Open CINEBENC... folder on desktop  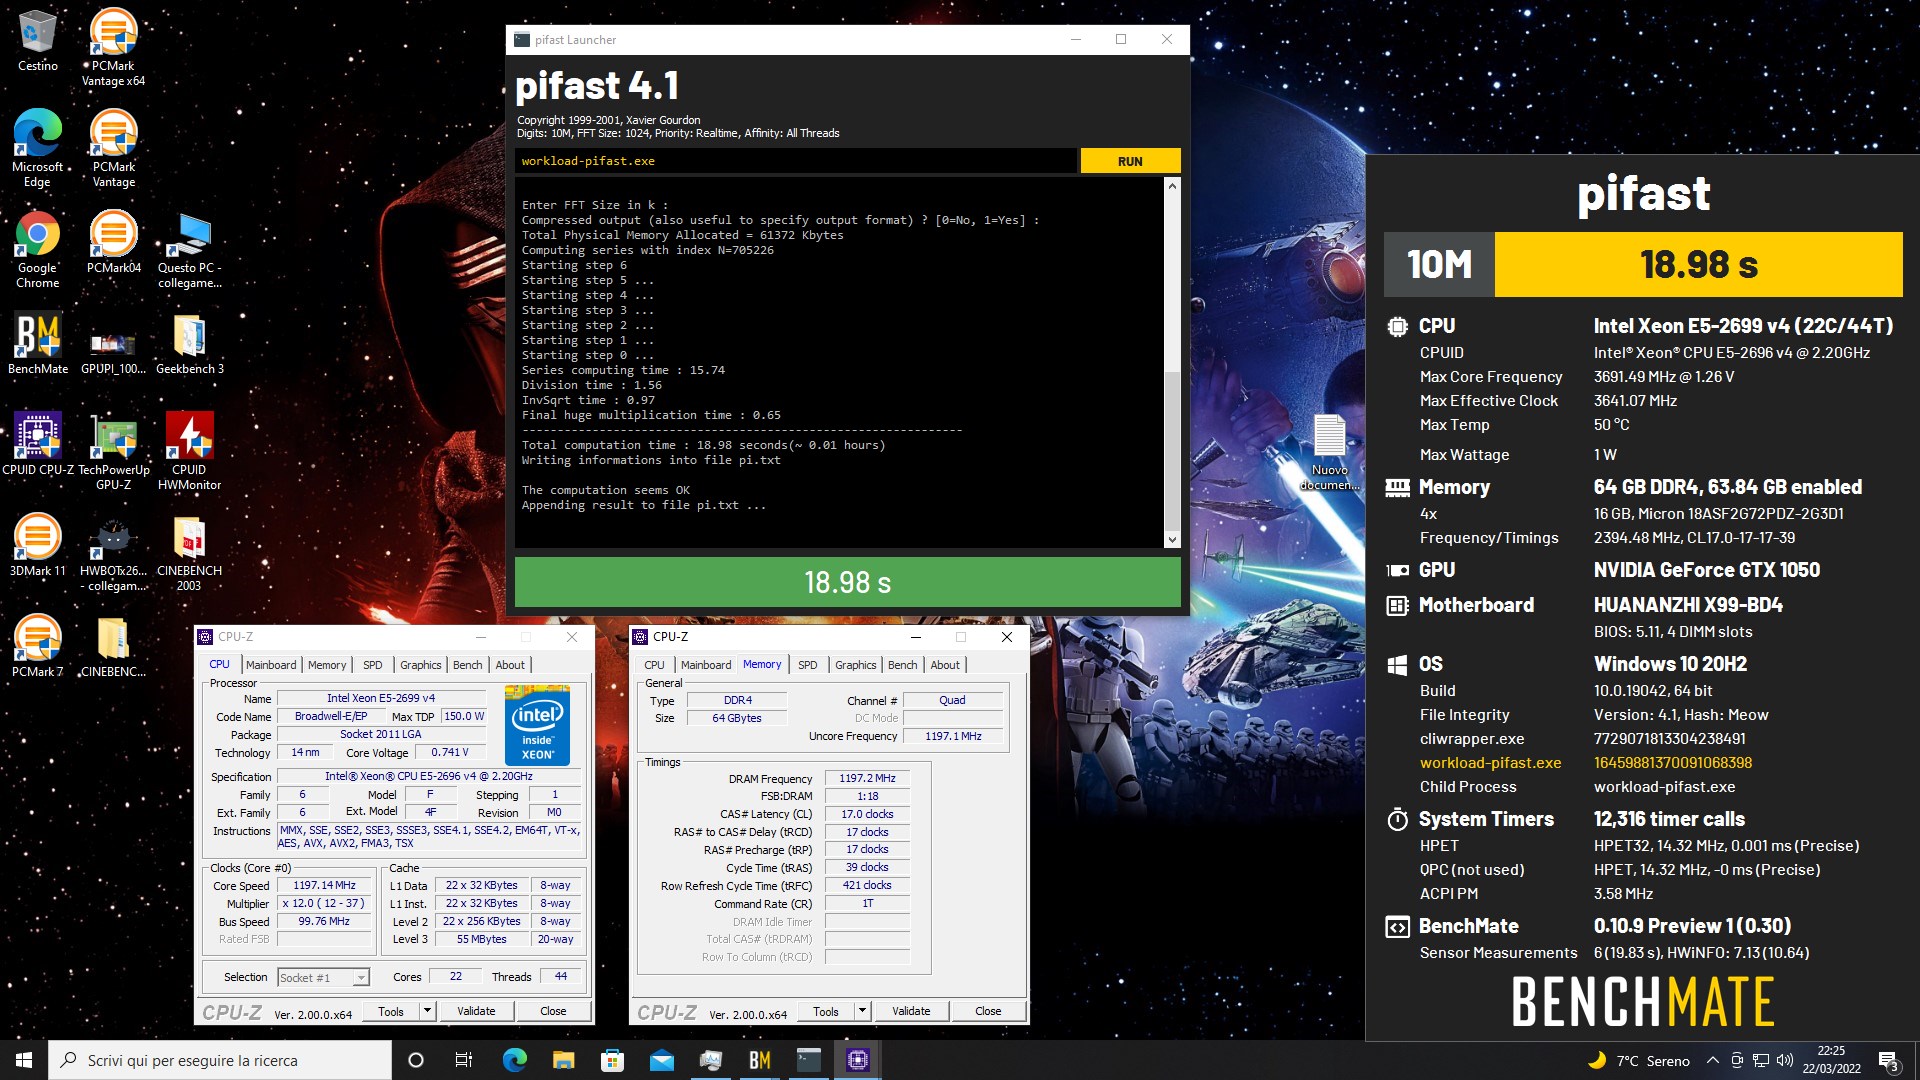(x=113, y=646)
